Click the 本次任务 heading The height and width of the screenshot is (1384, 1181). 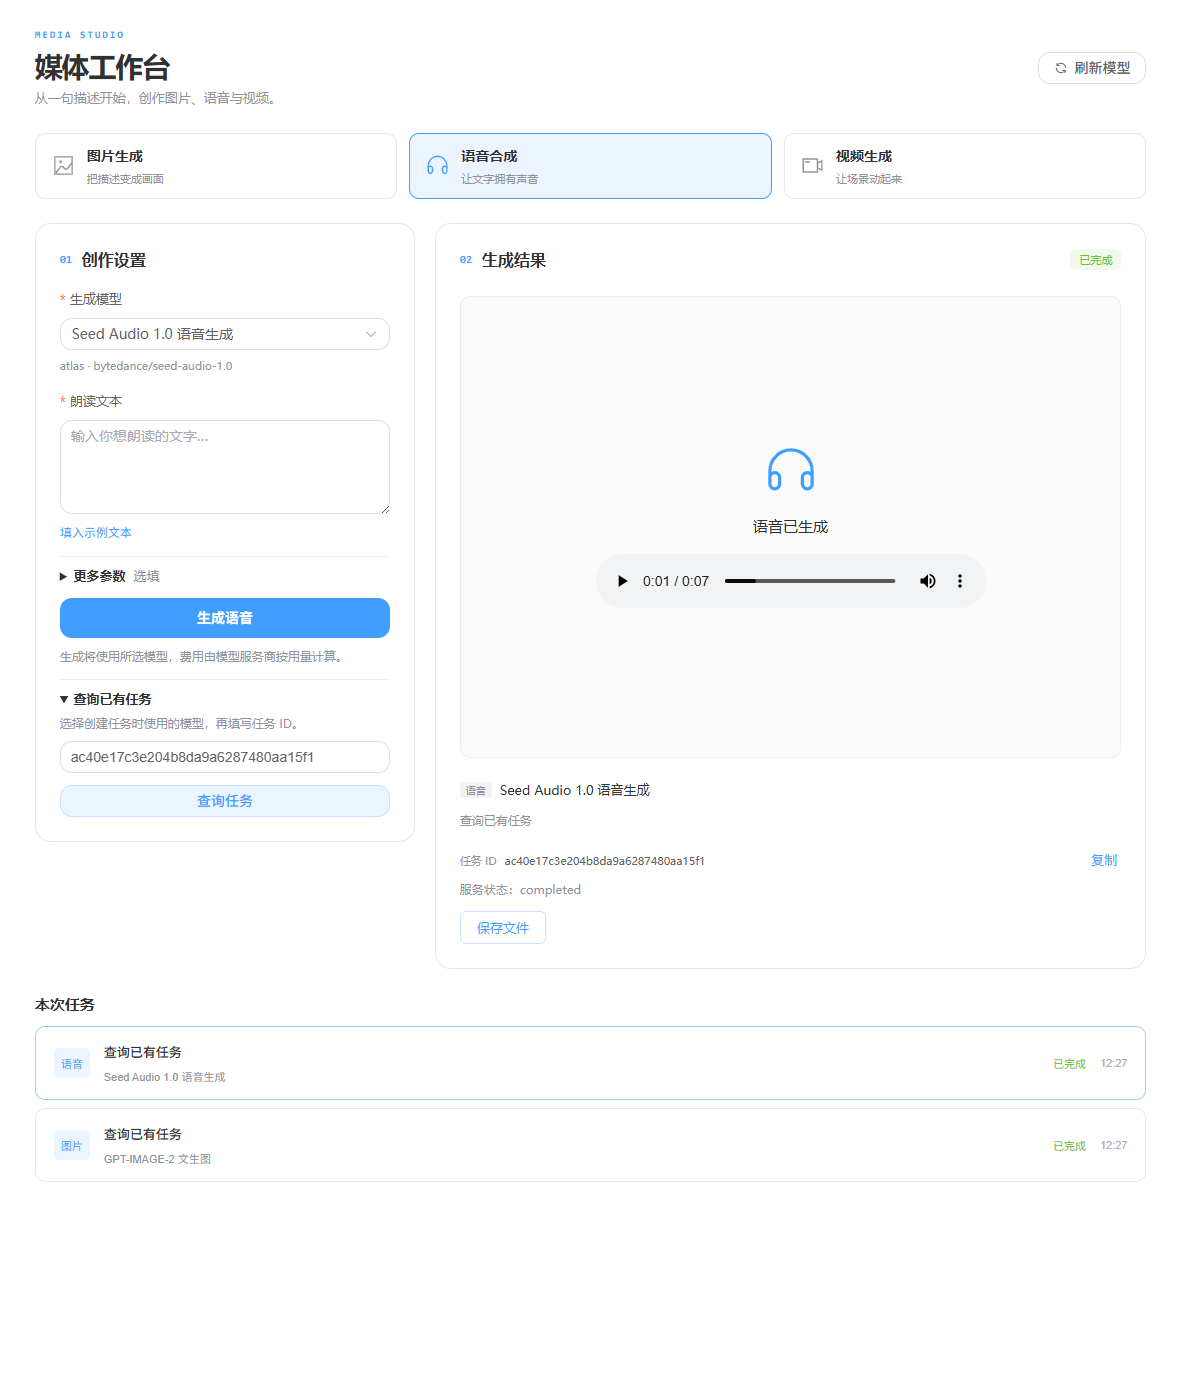coord(65,1005)
